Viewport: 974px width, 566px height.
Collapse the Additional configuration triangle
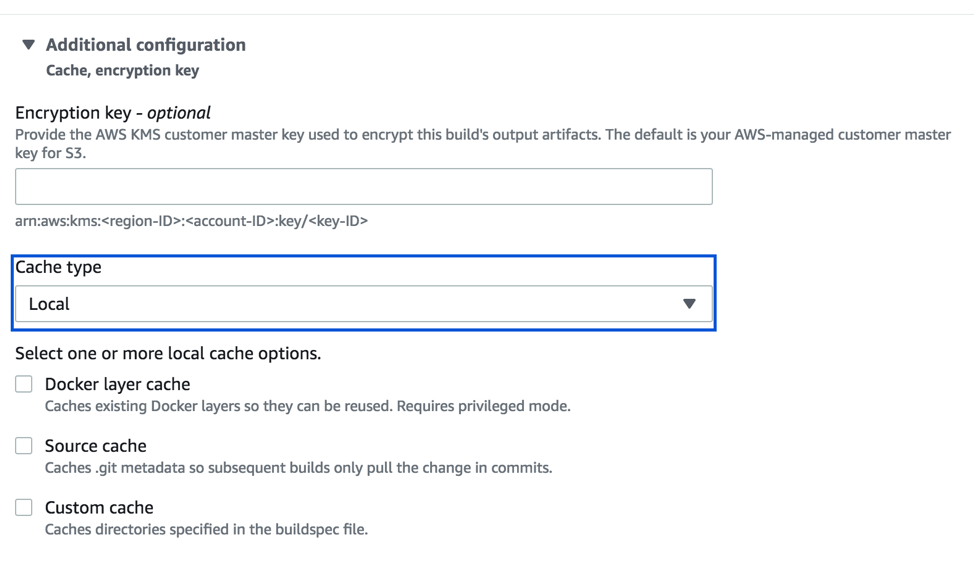[x=28, y=45]
